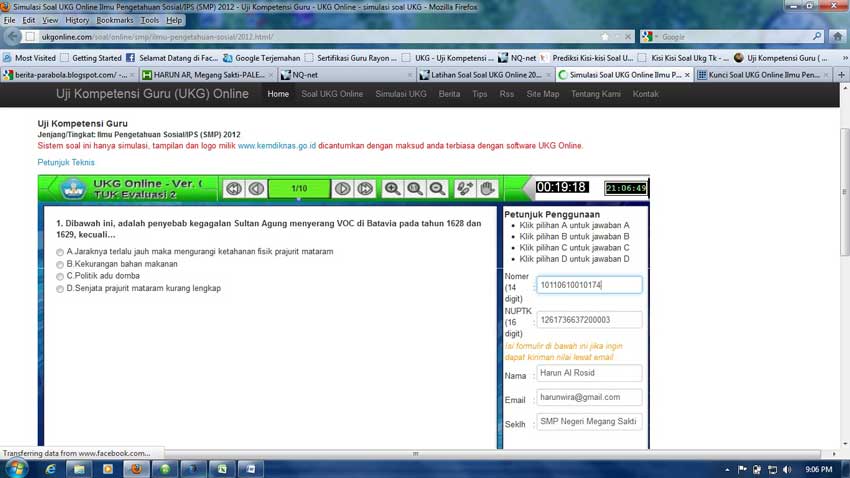Stop loading with the X in address bar
The width and height of the screenshot is (850, 478).
[x=628, y=37]
